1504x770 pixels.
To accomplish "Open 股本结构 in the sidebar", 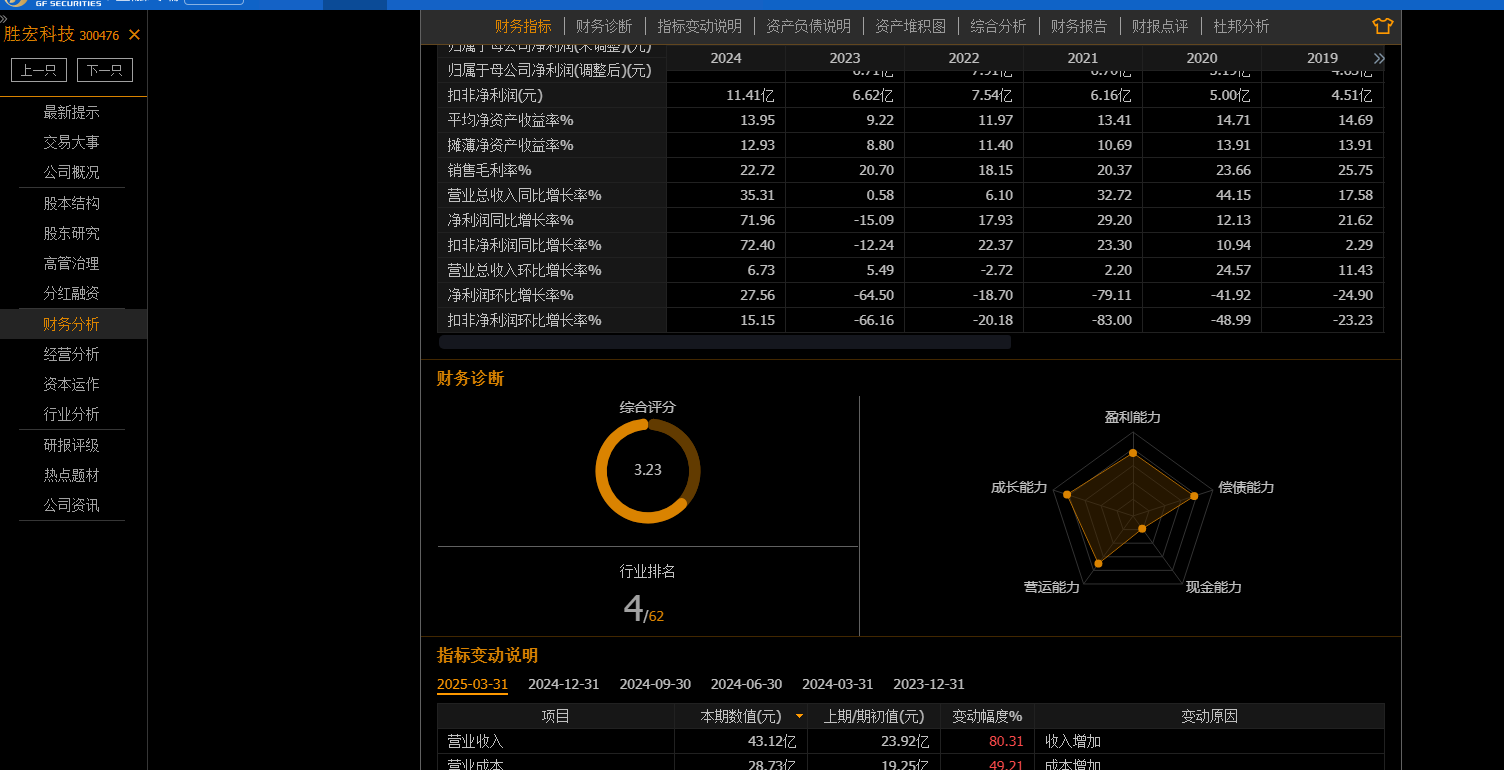I will [71, 203].
